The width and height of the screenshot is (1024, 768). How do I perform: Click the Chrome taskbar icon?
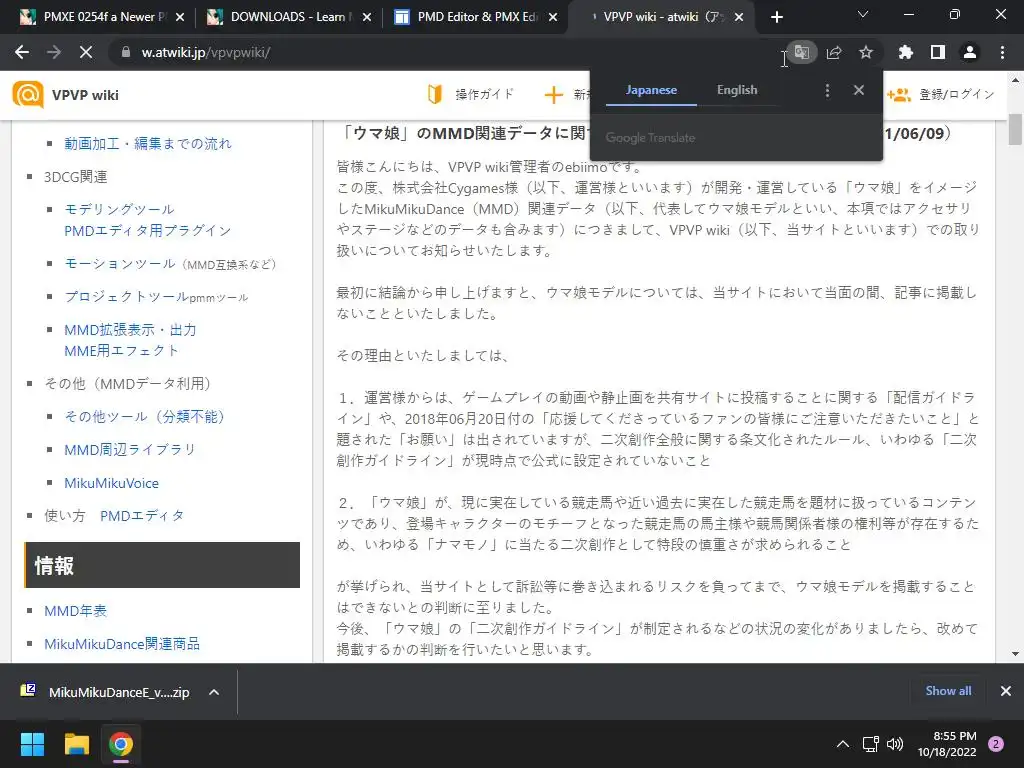pos(121,744)
